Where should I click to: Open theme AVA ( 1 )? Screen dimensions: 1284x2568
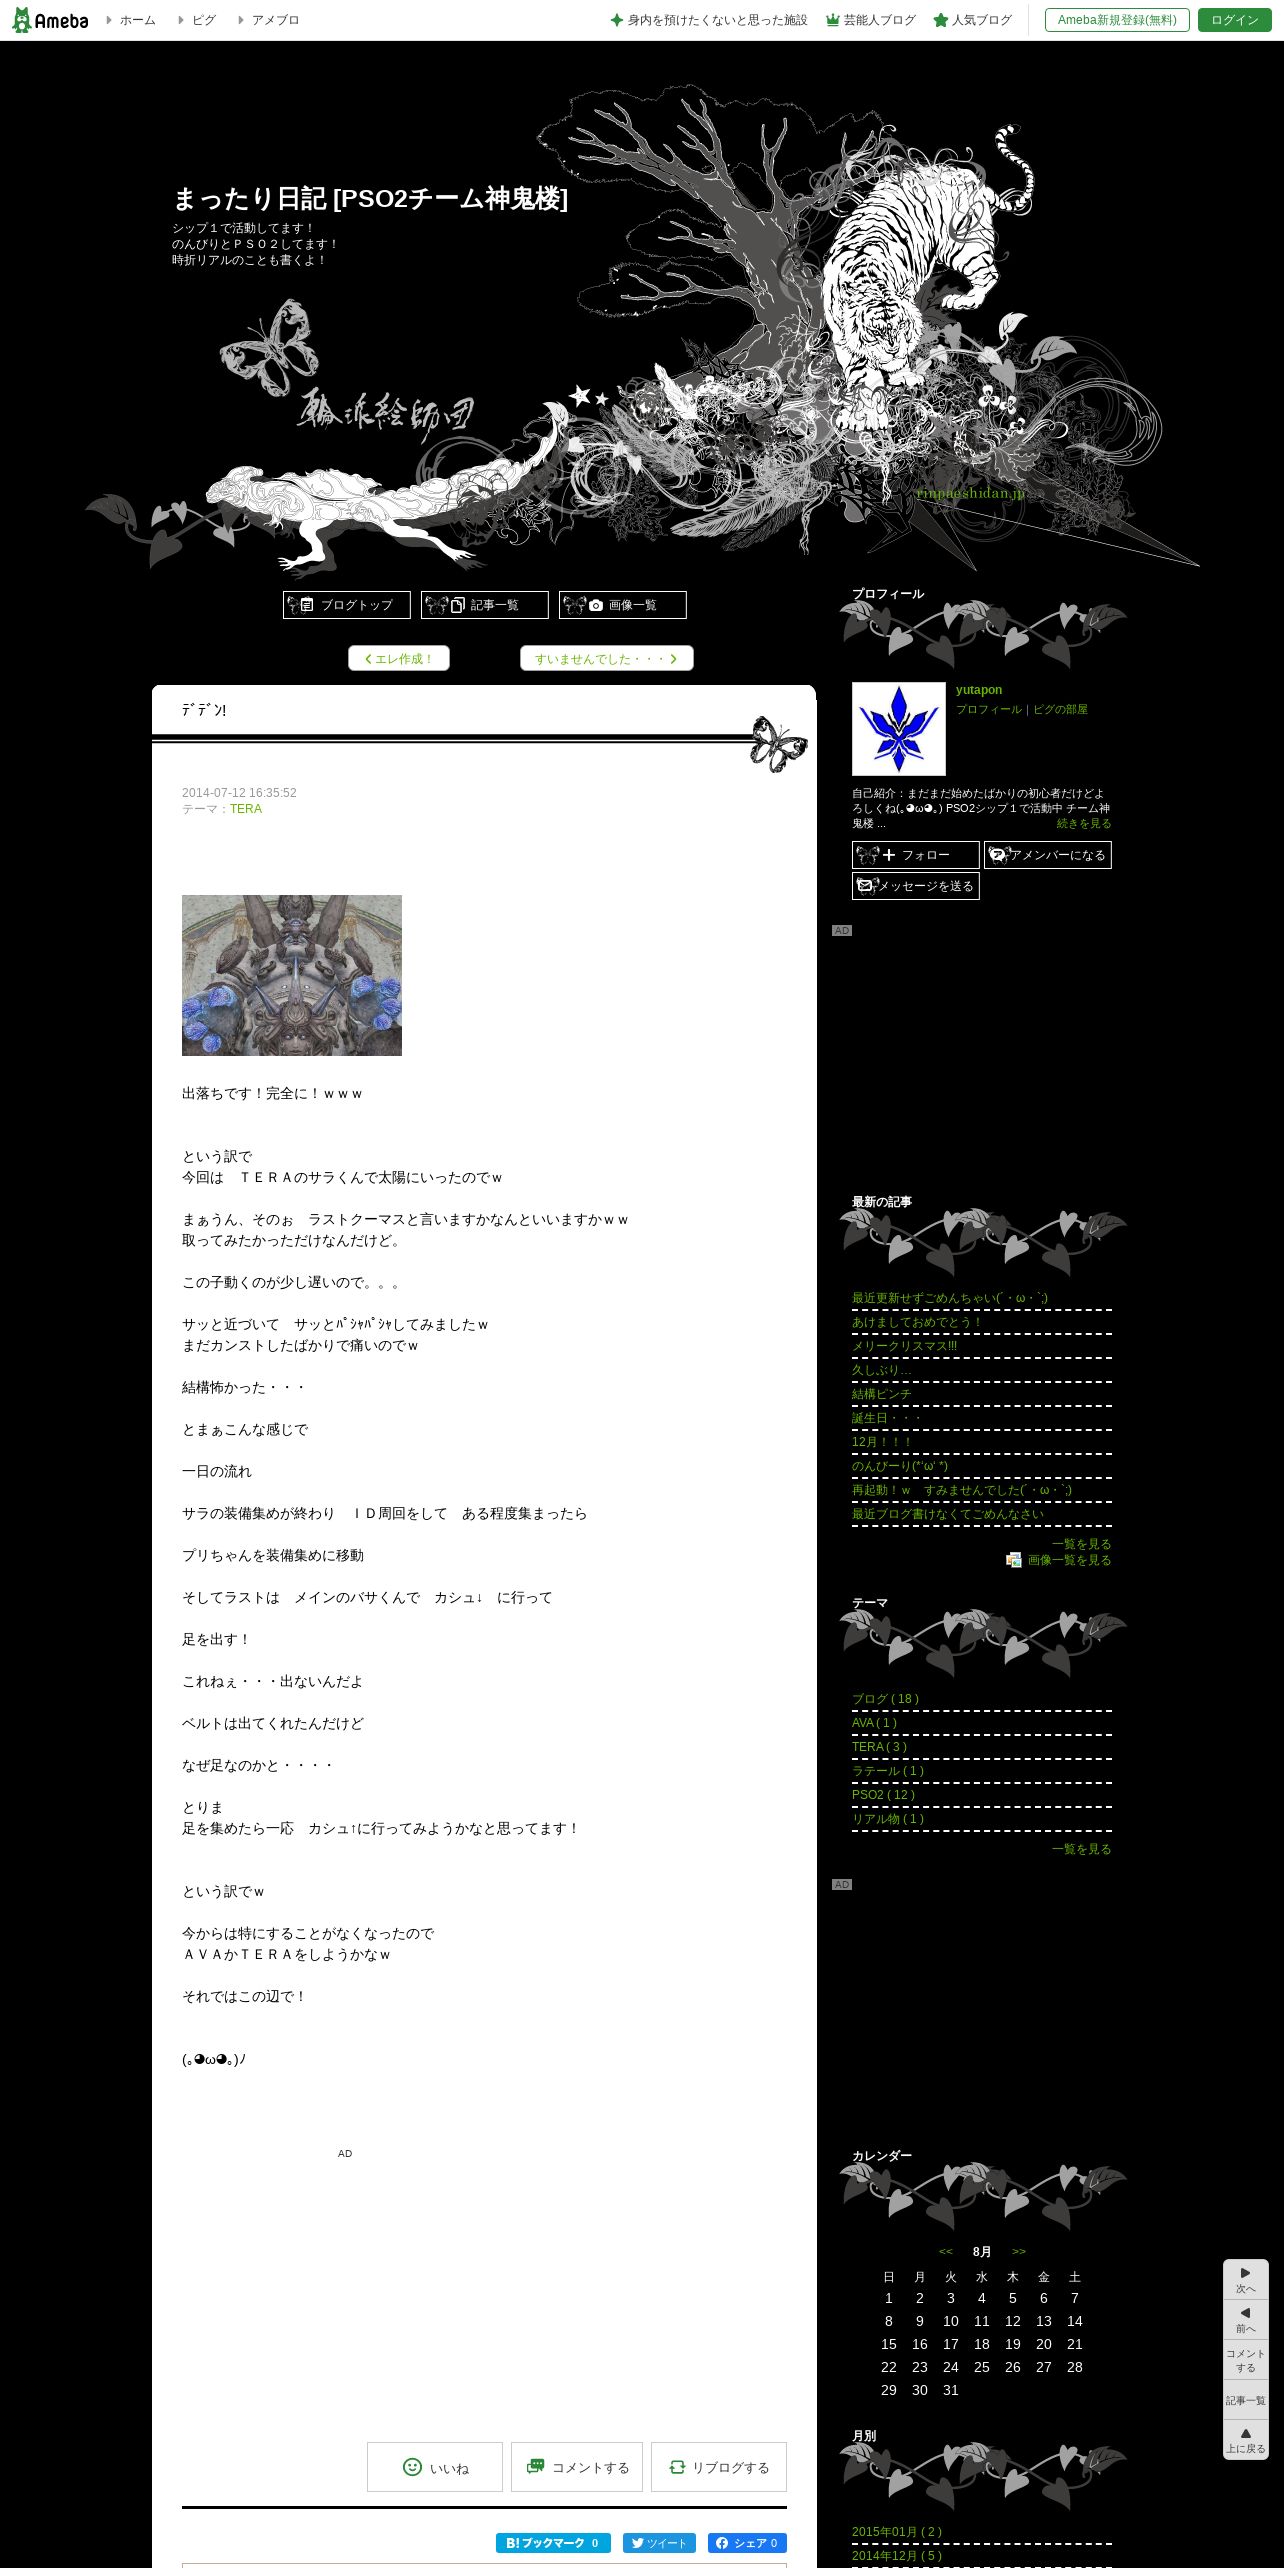pyautogui.click(x=875, y=1723)
